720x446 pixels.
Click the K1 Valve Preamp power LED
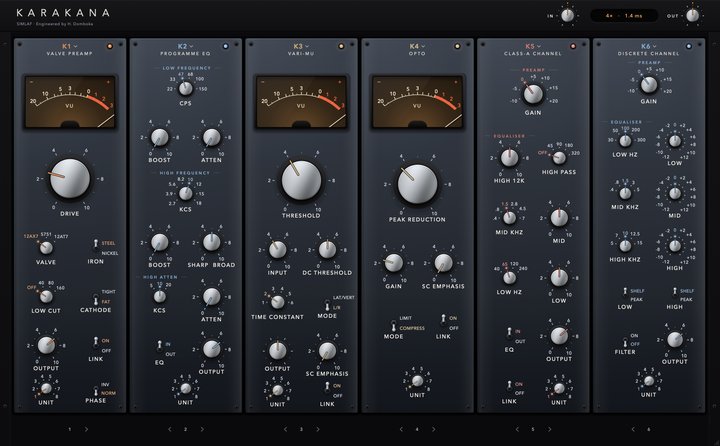point(110,46)
